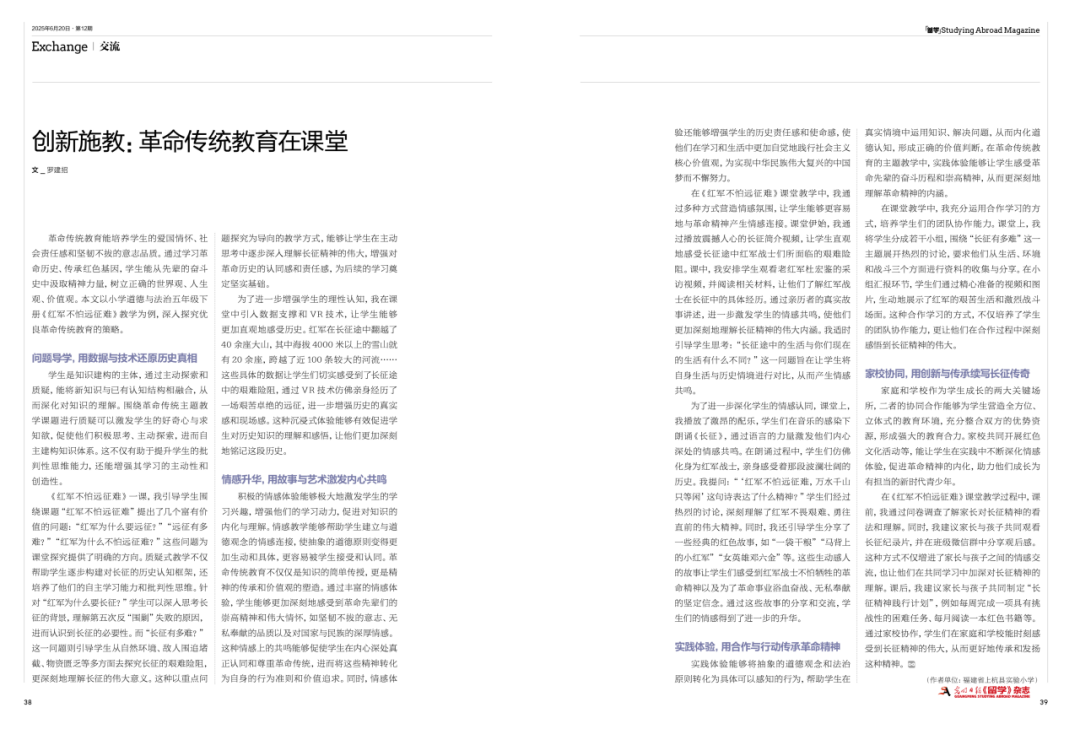Image resolution: width=1080 pixels, height=729 pixels.
Task: Click the page number 39
Action: tap(1043, 702)
